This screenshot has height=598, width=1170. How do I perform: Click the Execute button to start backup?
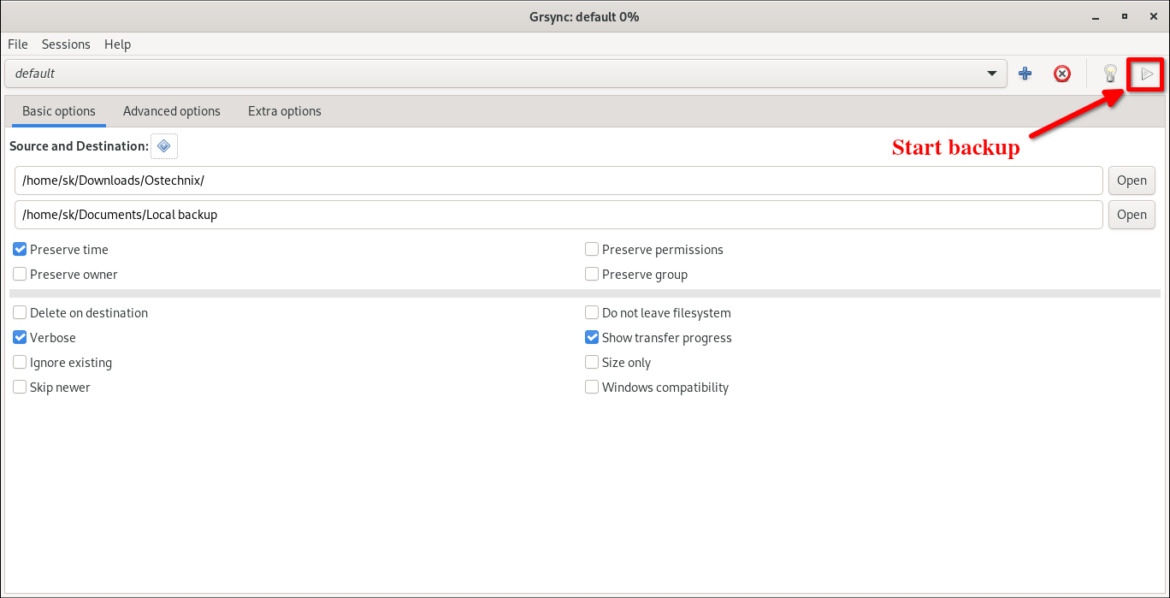[1146, 73]
